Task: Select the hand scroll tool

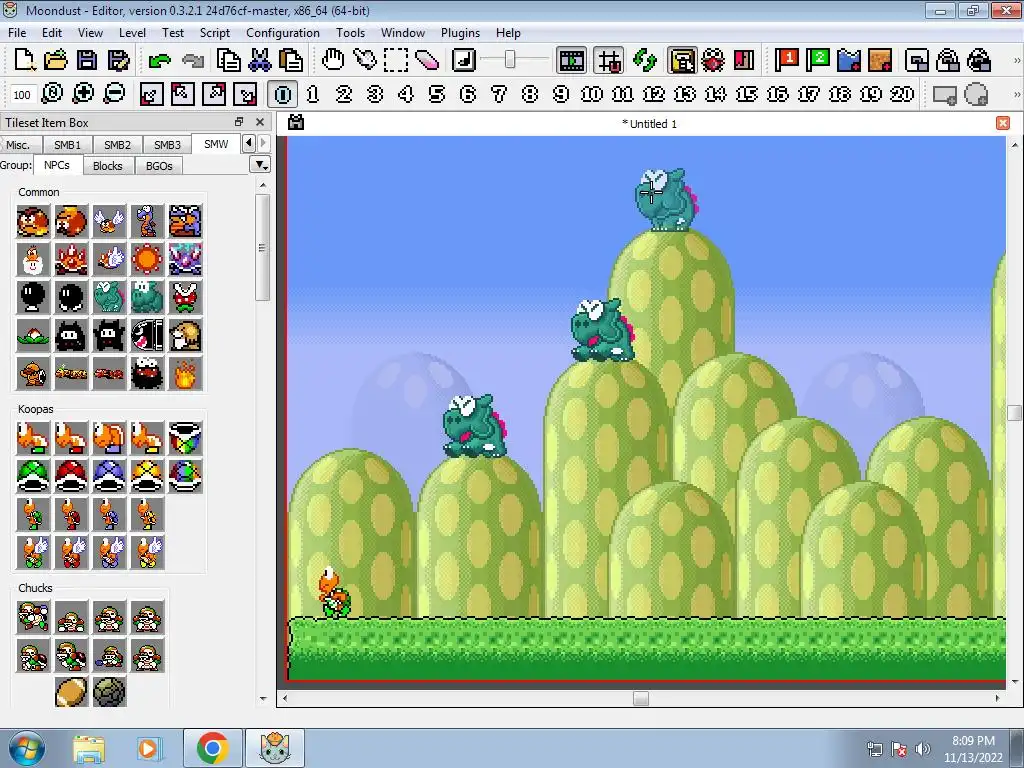Action: pos(333,60)
